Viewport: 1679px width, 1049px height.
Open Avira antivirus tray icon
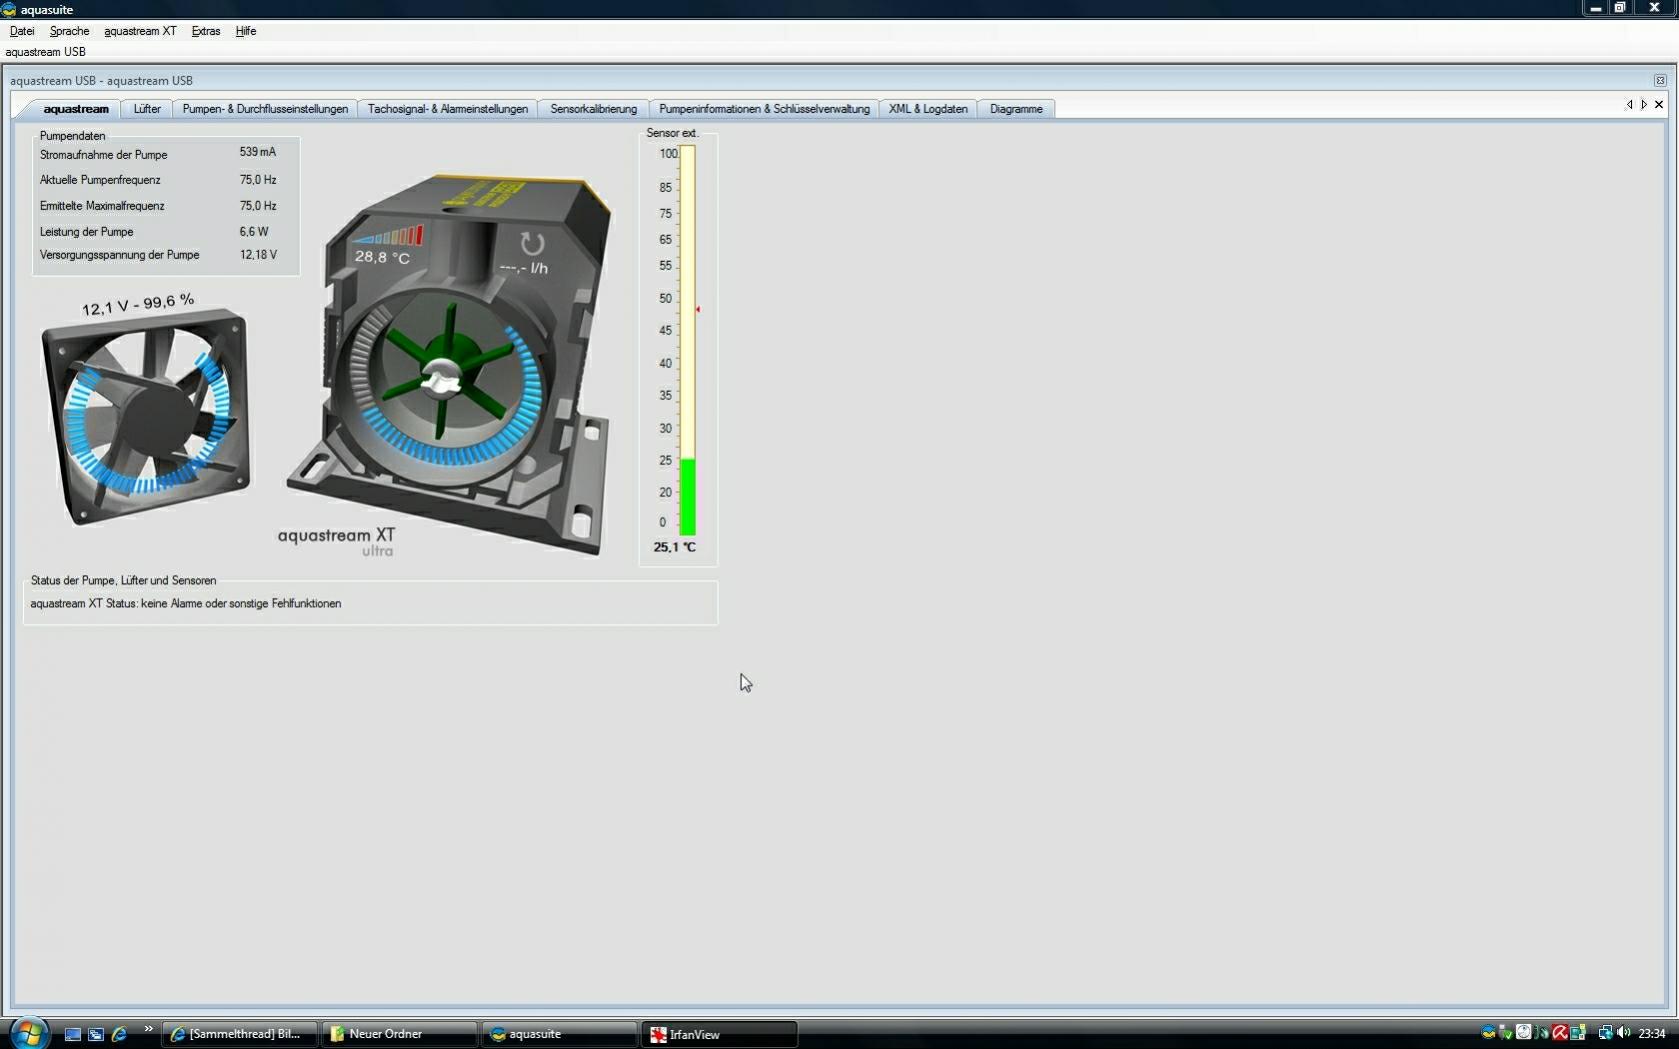1560,1032
